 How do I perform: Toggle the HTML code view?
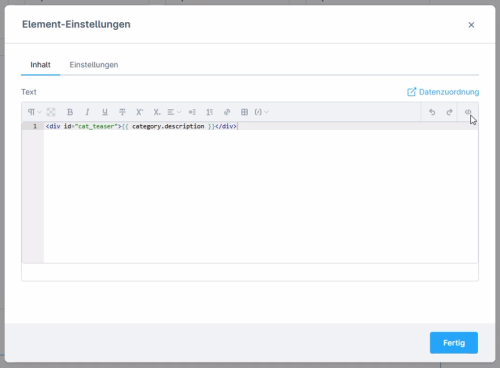[x=468, y=112]
